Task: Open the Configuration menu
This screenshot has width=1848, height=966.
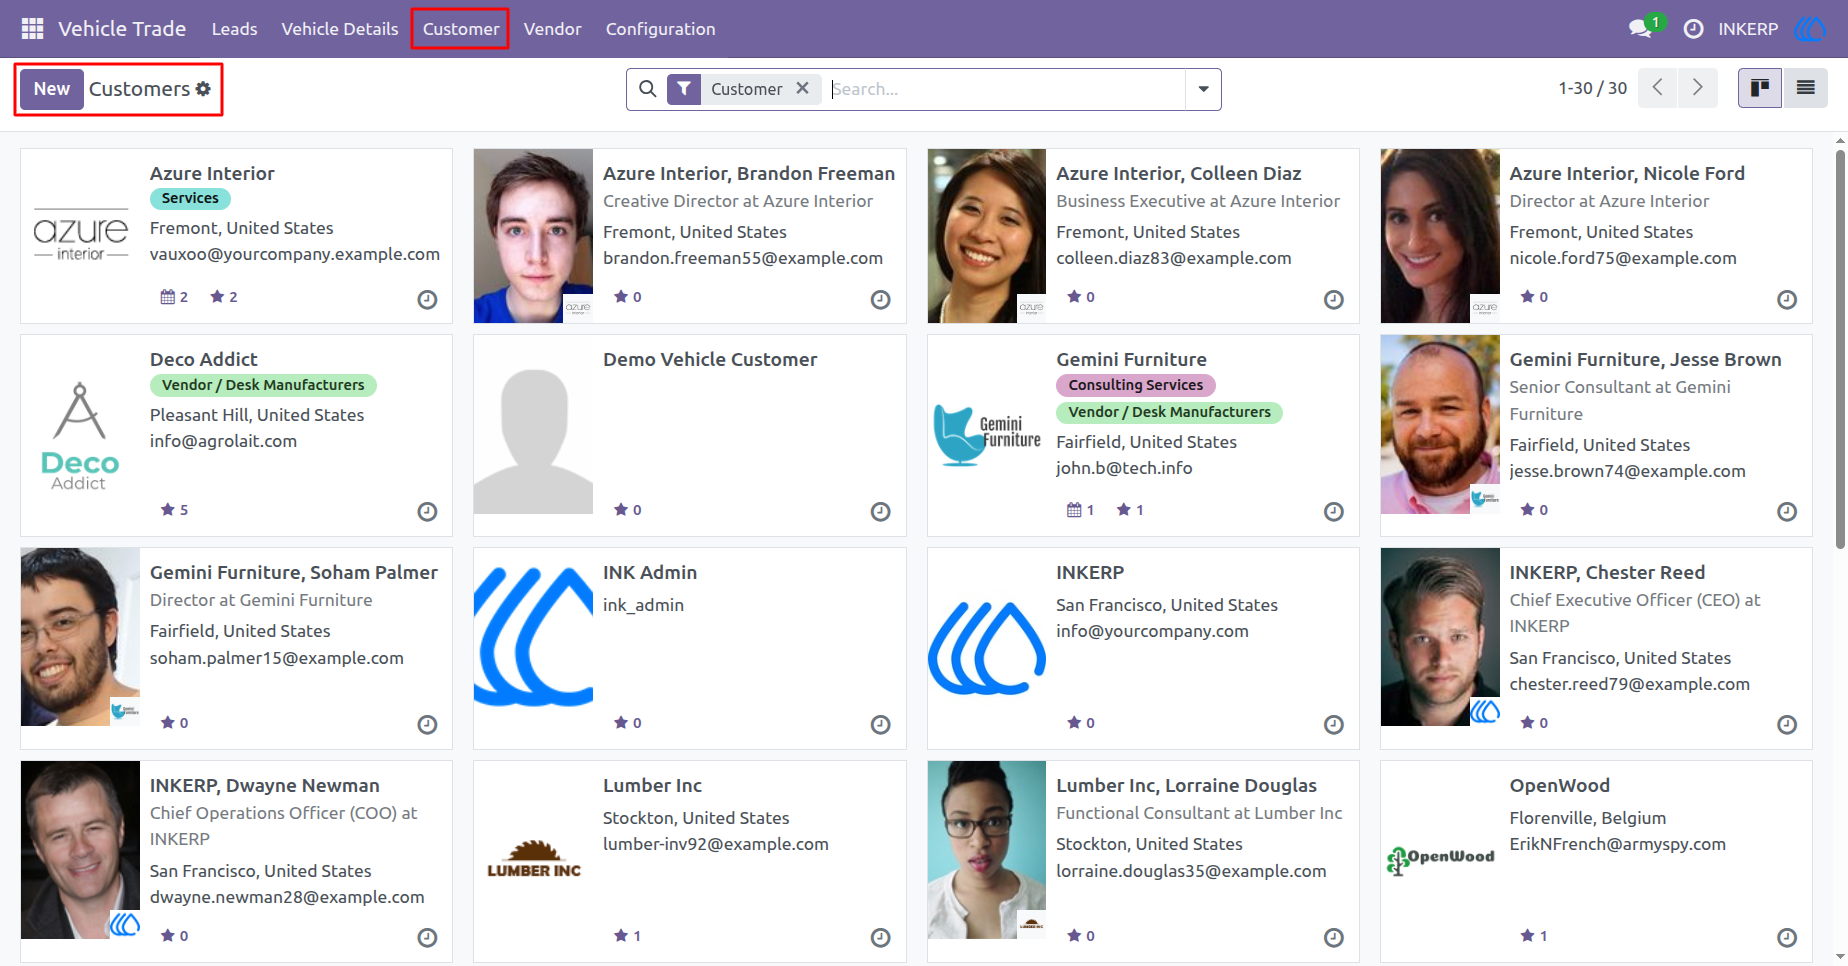Action: (x=660, y=29)
